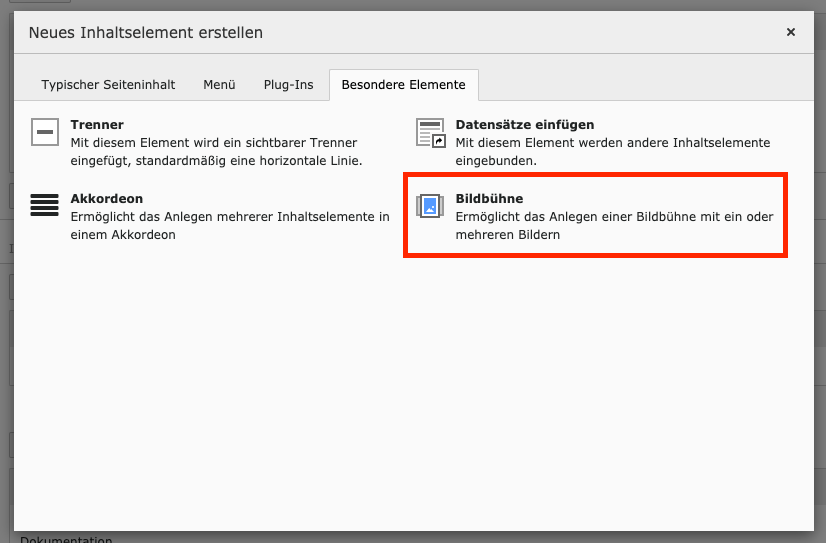The height and width of the screenshot is (543, 826).
Task: Select the Besondere Elemente tab
Action: pos(403,85)
